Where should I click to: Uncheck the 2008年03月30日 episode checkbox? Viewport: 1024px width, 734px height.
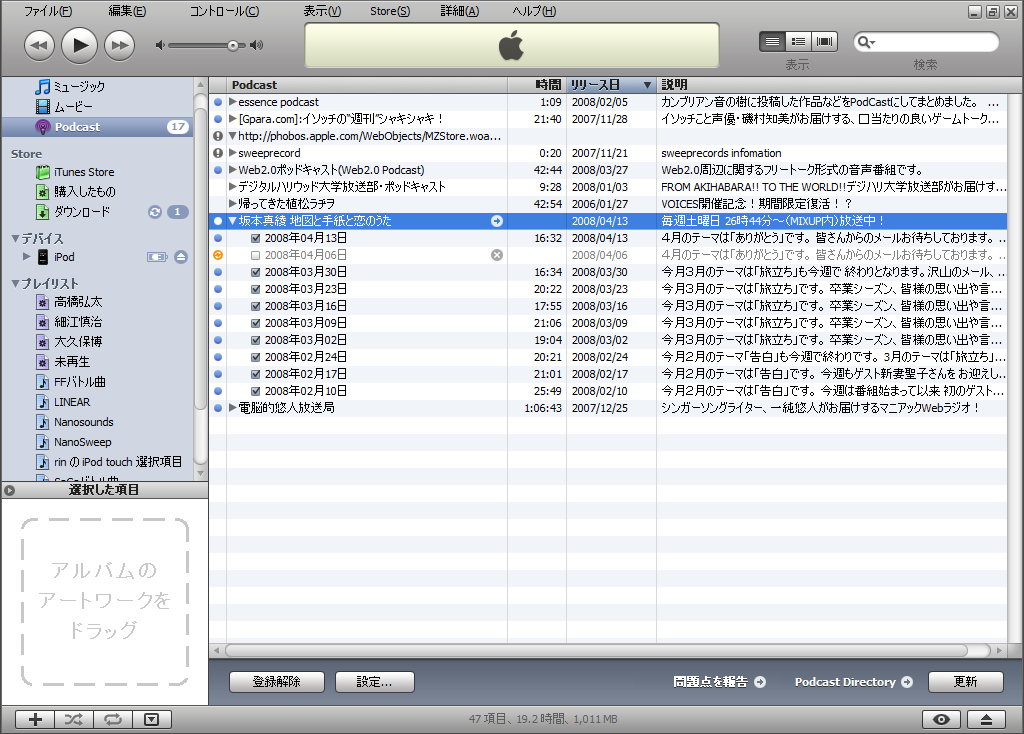[256, 272]
